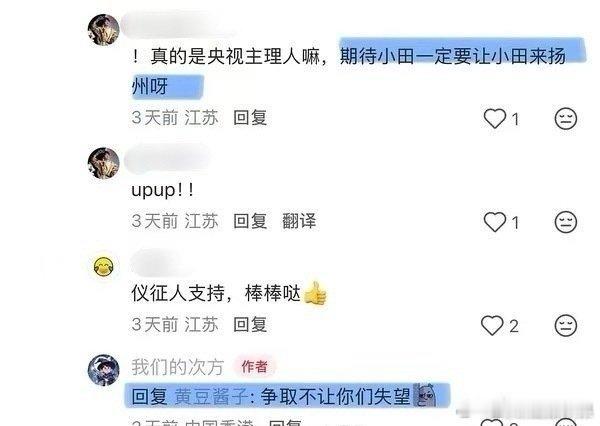Reply to the 央视主理人 comment
600x426 pixels.
250,118
